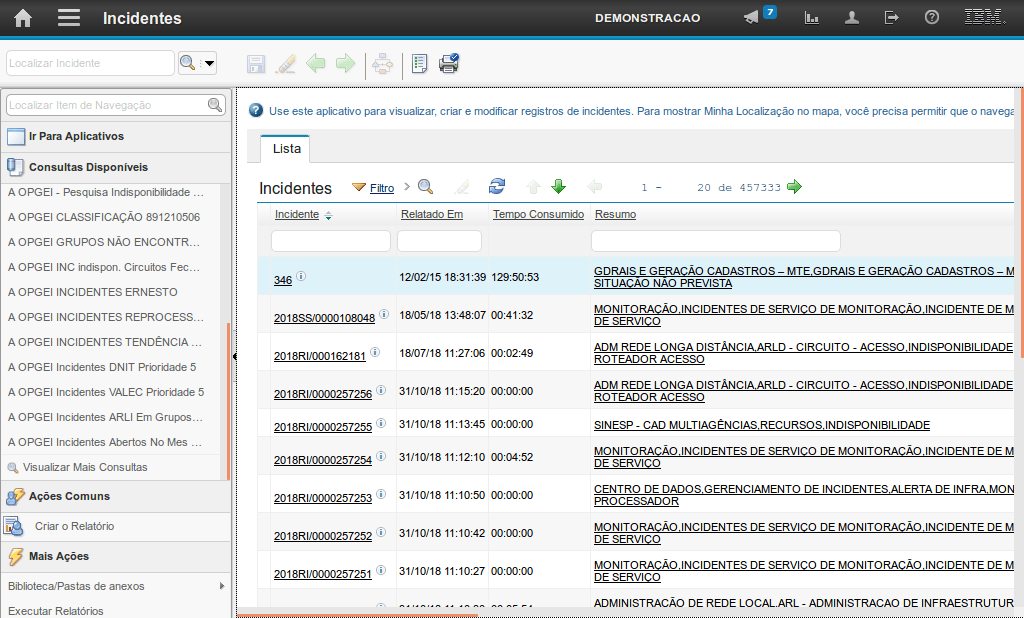Collapse the Mais Ações section
The image size is (1024, 618).
coord(116,557)
